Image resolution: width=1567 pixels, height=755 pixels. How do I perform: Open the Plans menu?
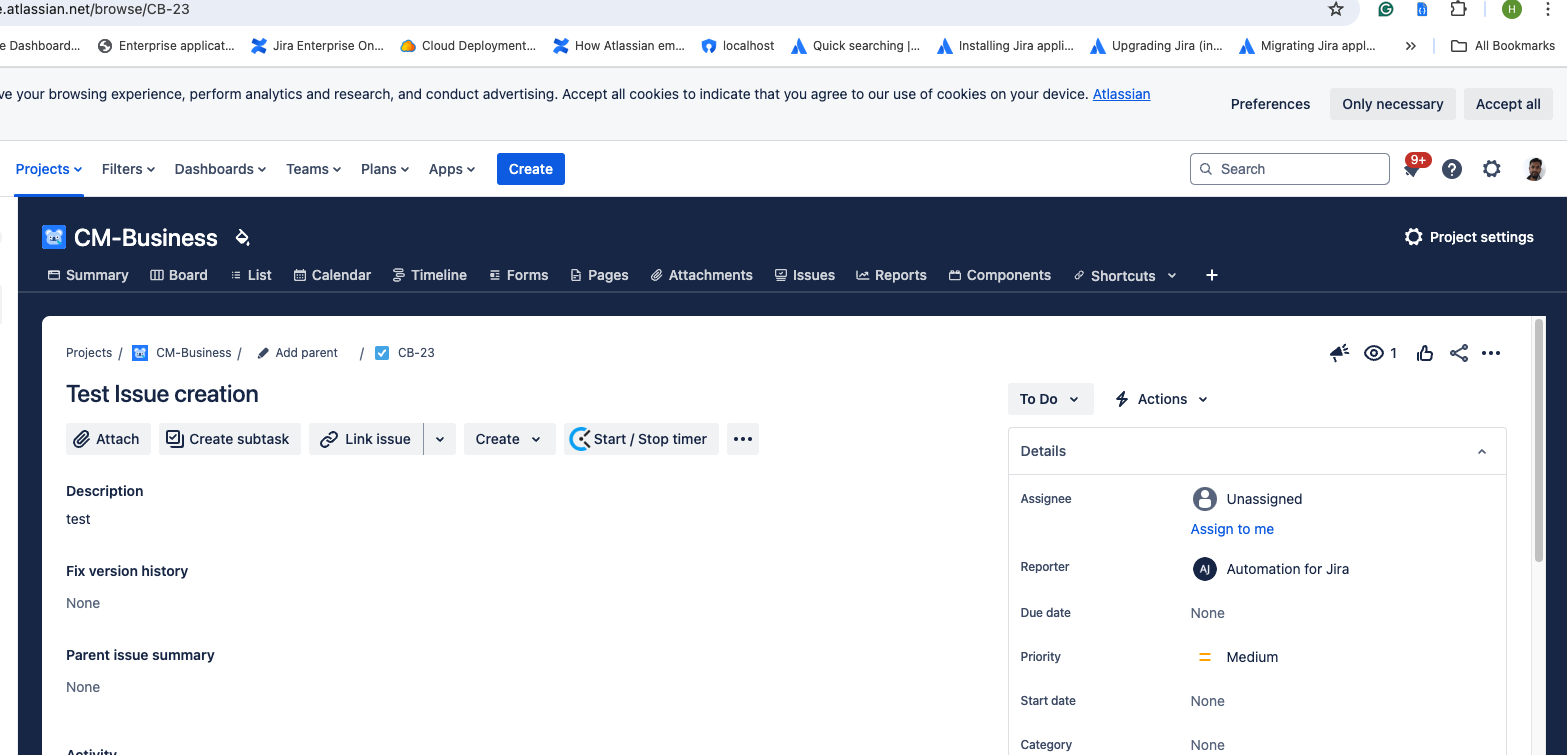click(385, 169)
